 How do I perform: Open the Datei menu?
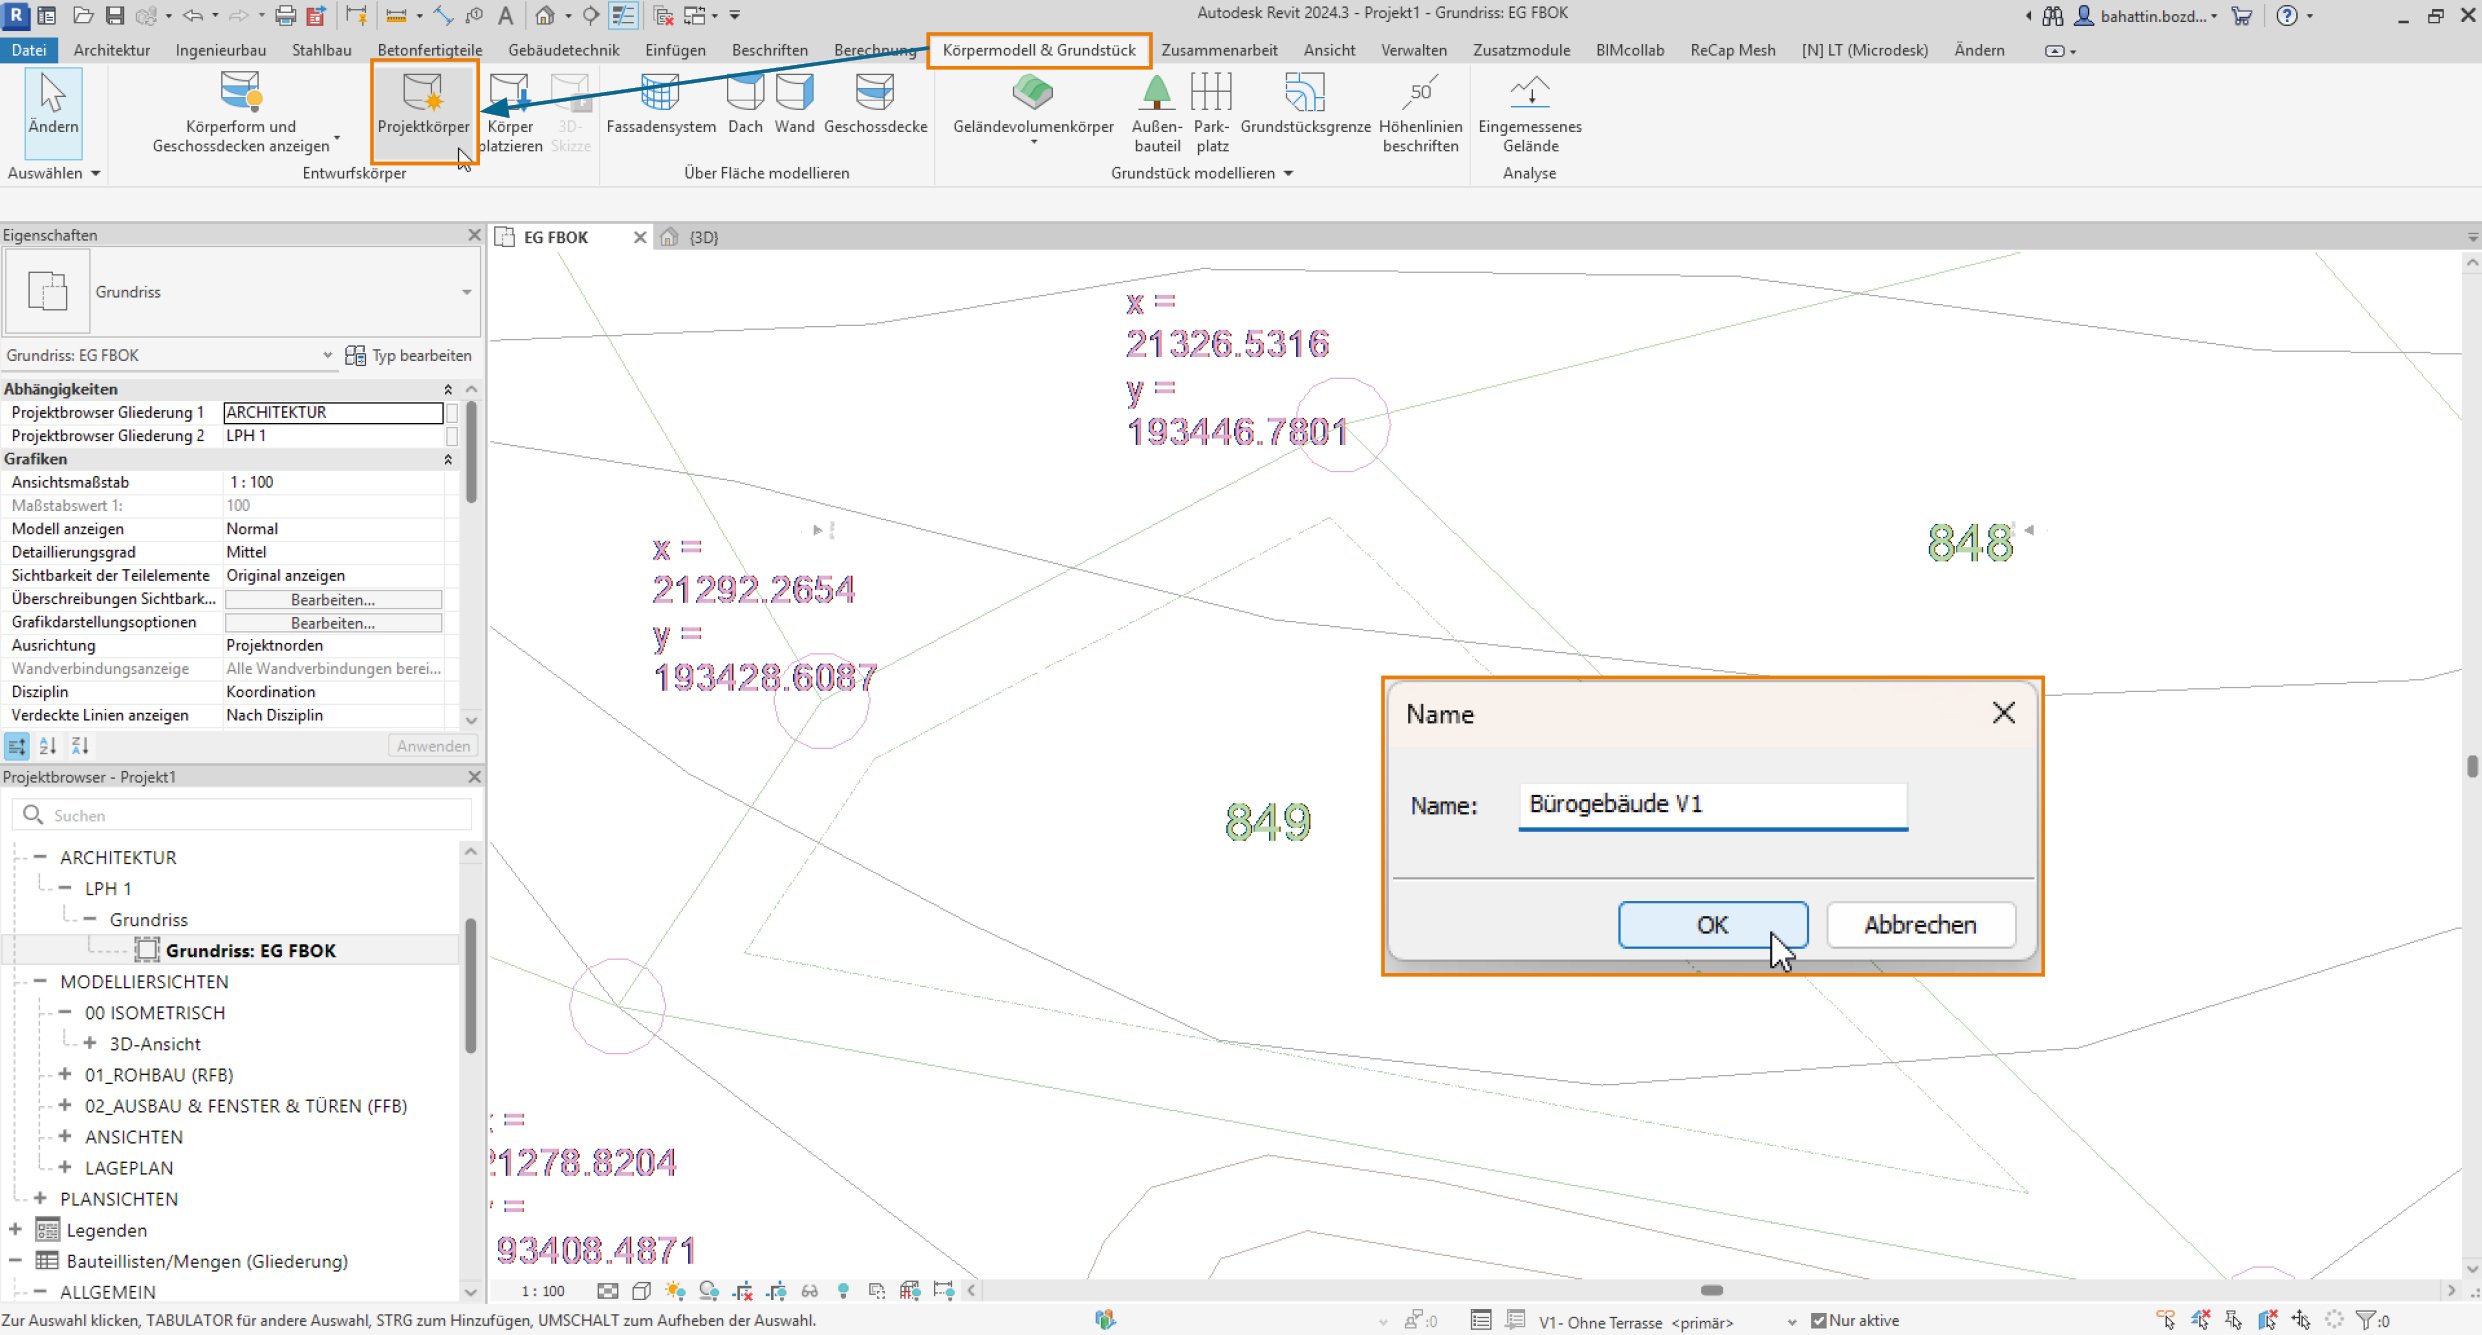tap(29, 50)
